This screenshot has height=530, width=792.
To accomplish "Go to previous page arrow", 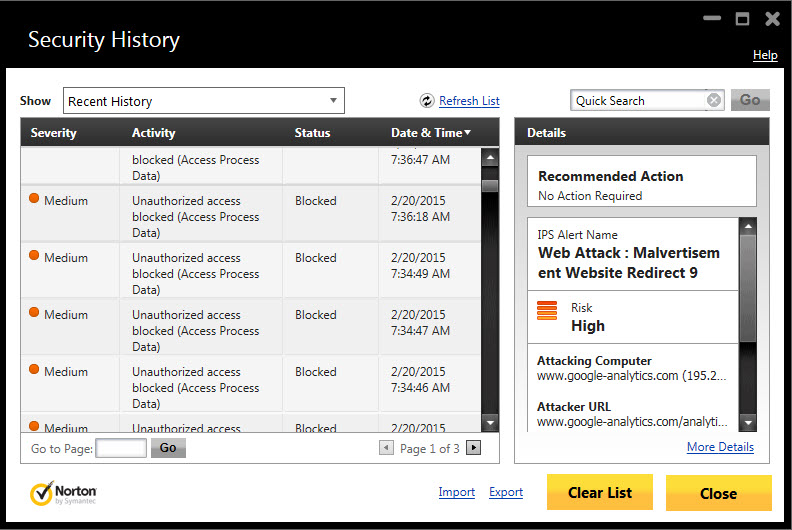I will coord(386,448).
